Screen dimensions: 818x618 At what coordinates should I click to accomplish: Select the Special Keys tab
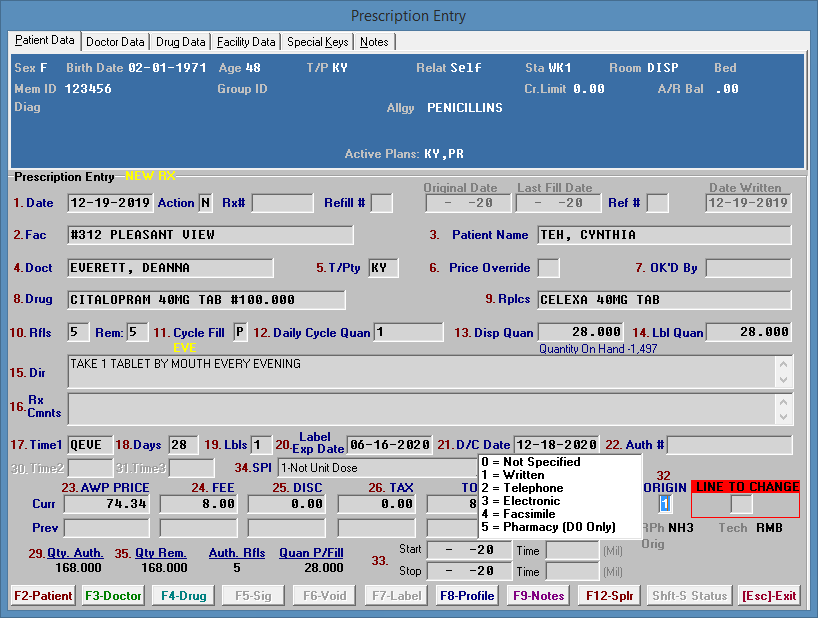coord(317,42)
